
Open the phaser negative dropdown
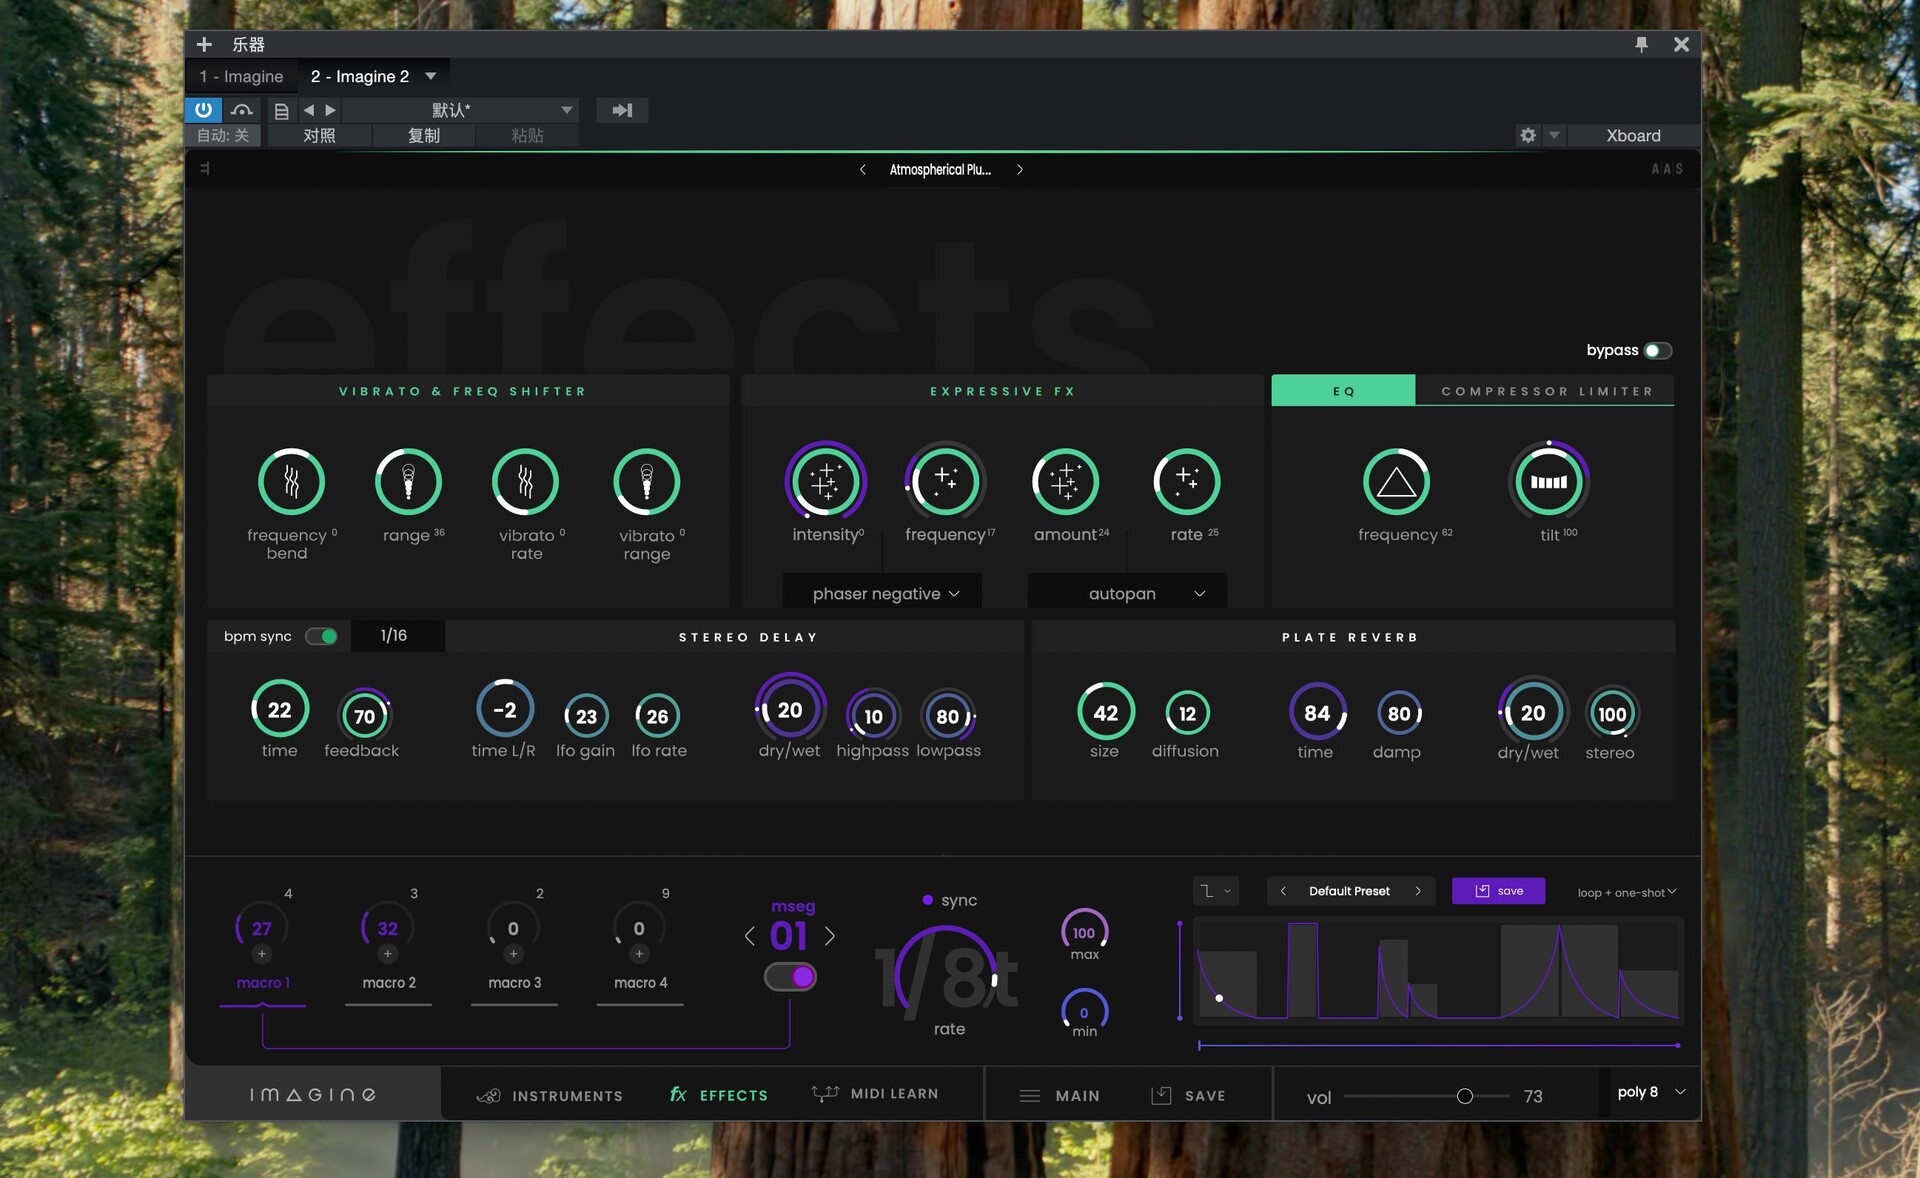tap(881, 592)
